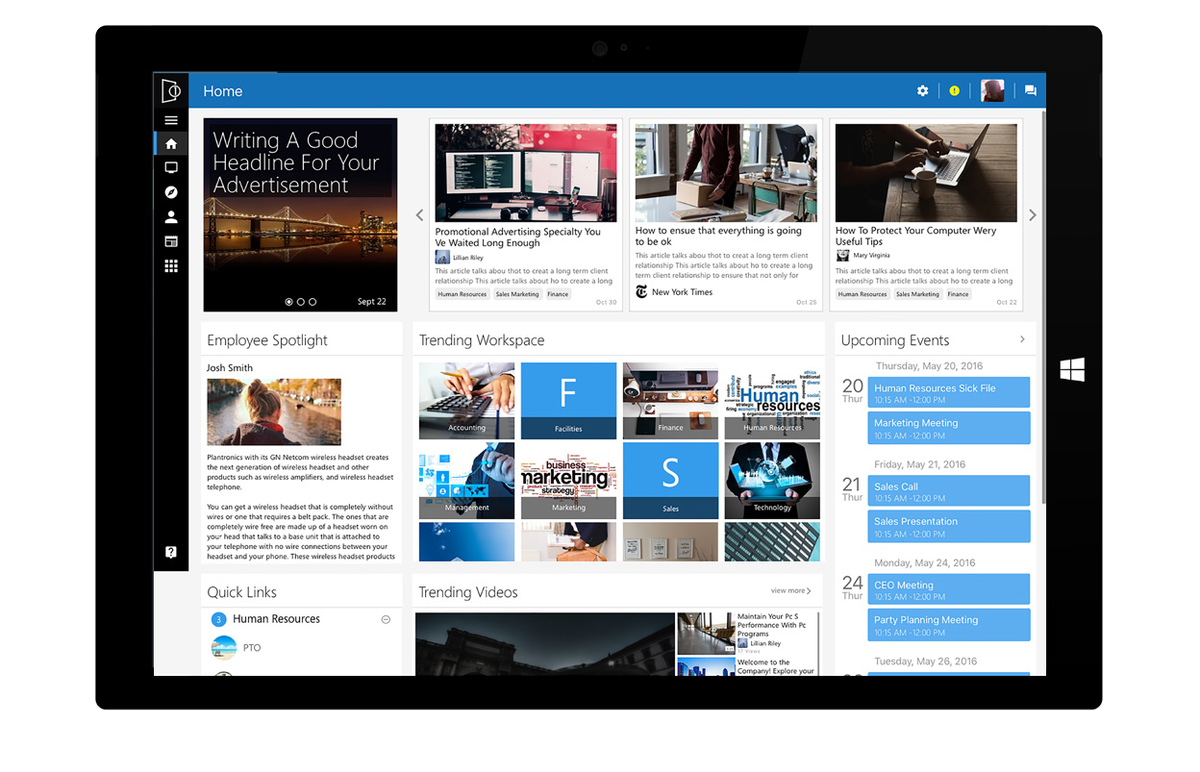Open the chat messages icon in the header
The width and height of the screenshot is (1200, 772).
[x=1030, y=91]
